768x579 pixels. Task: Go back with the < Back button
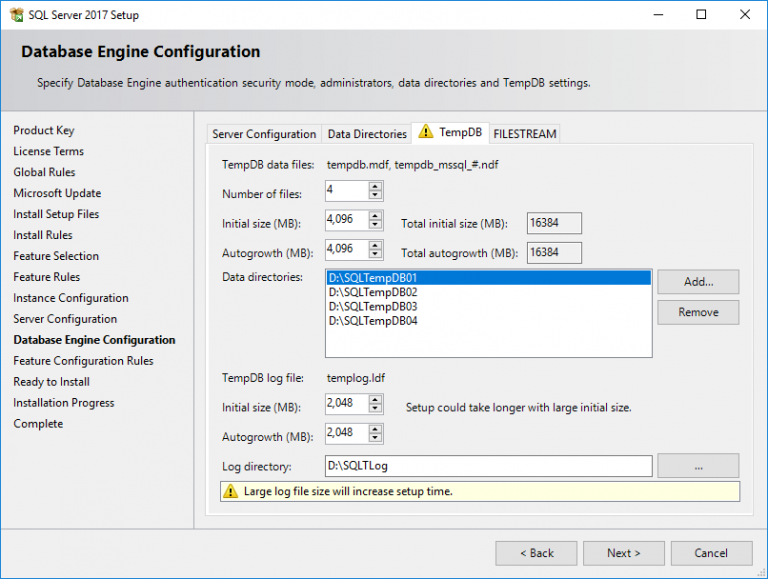point(537,553)
